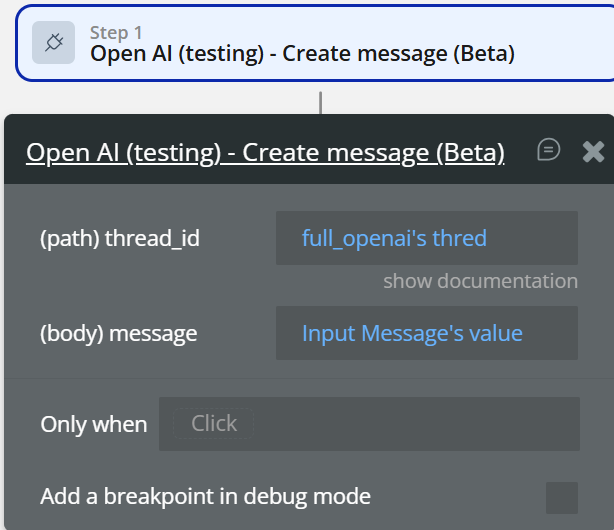Click the Only when label
The image size is (614, 530).
click(93, 424)
